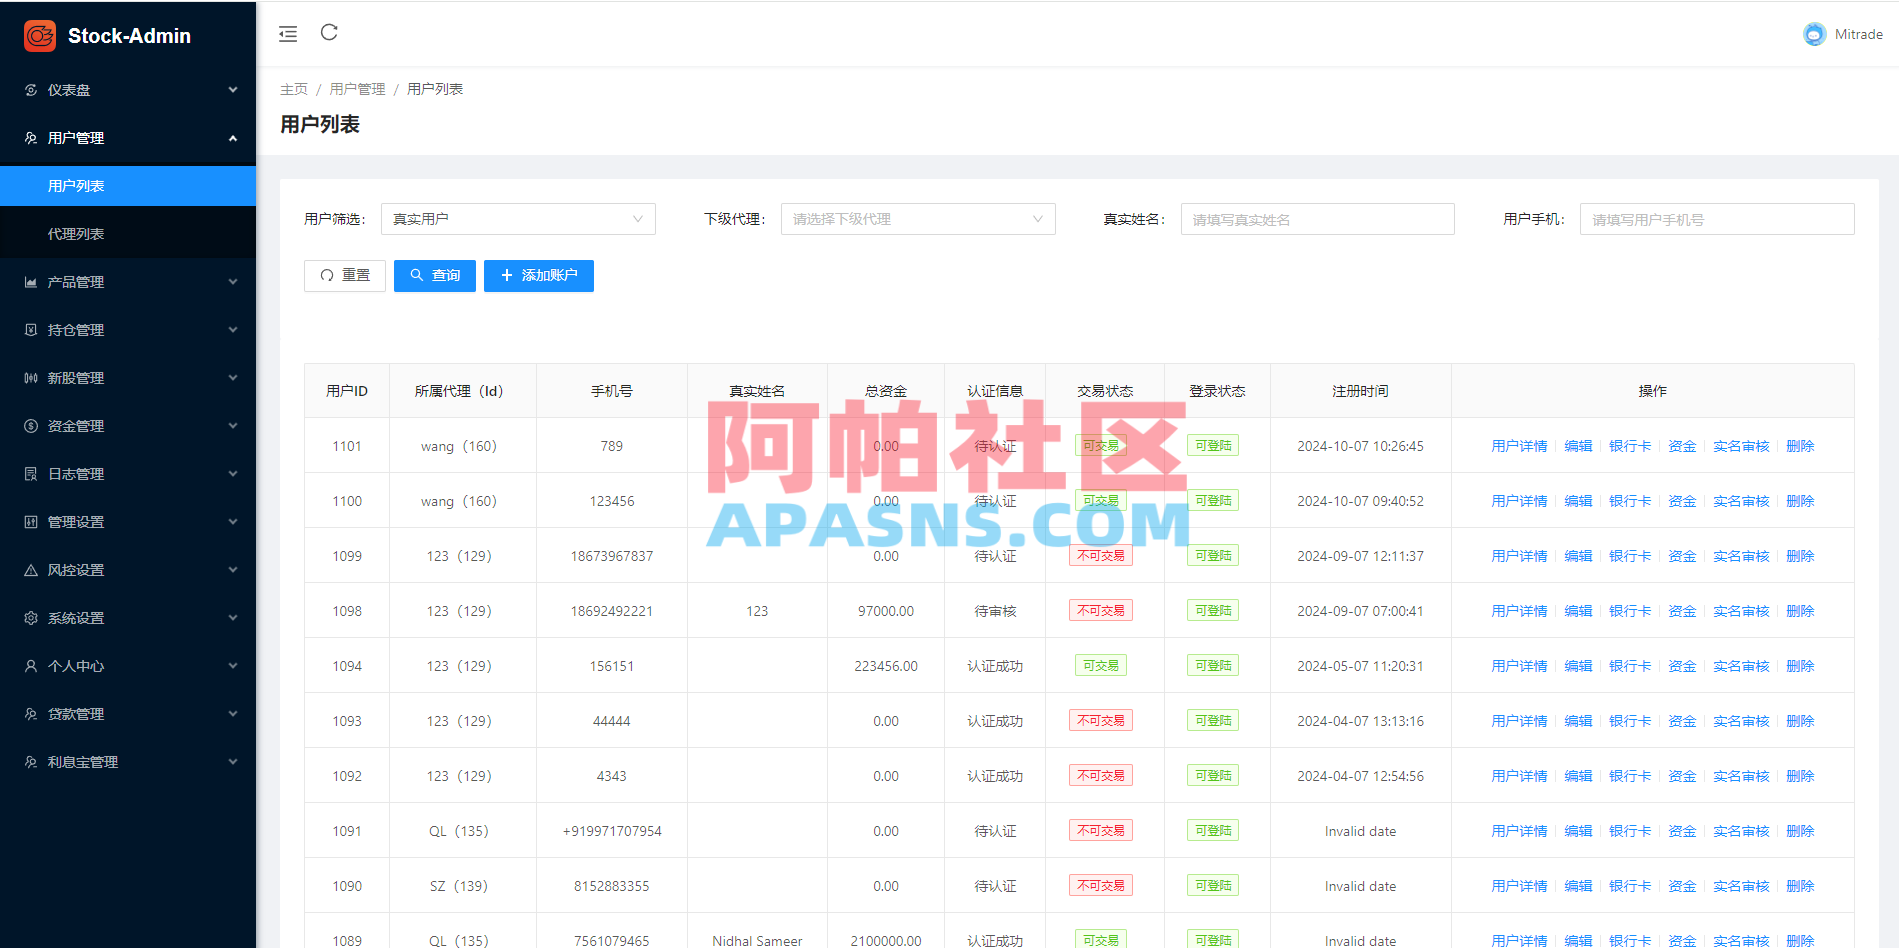
Task: Toggle 可交易 status for user 1101
Action: click(x=1100, y=445)
